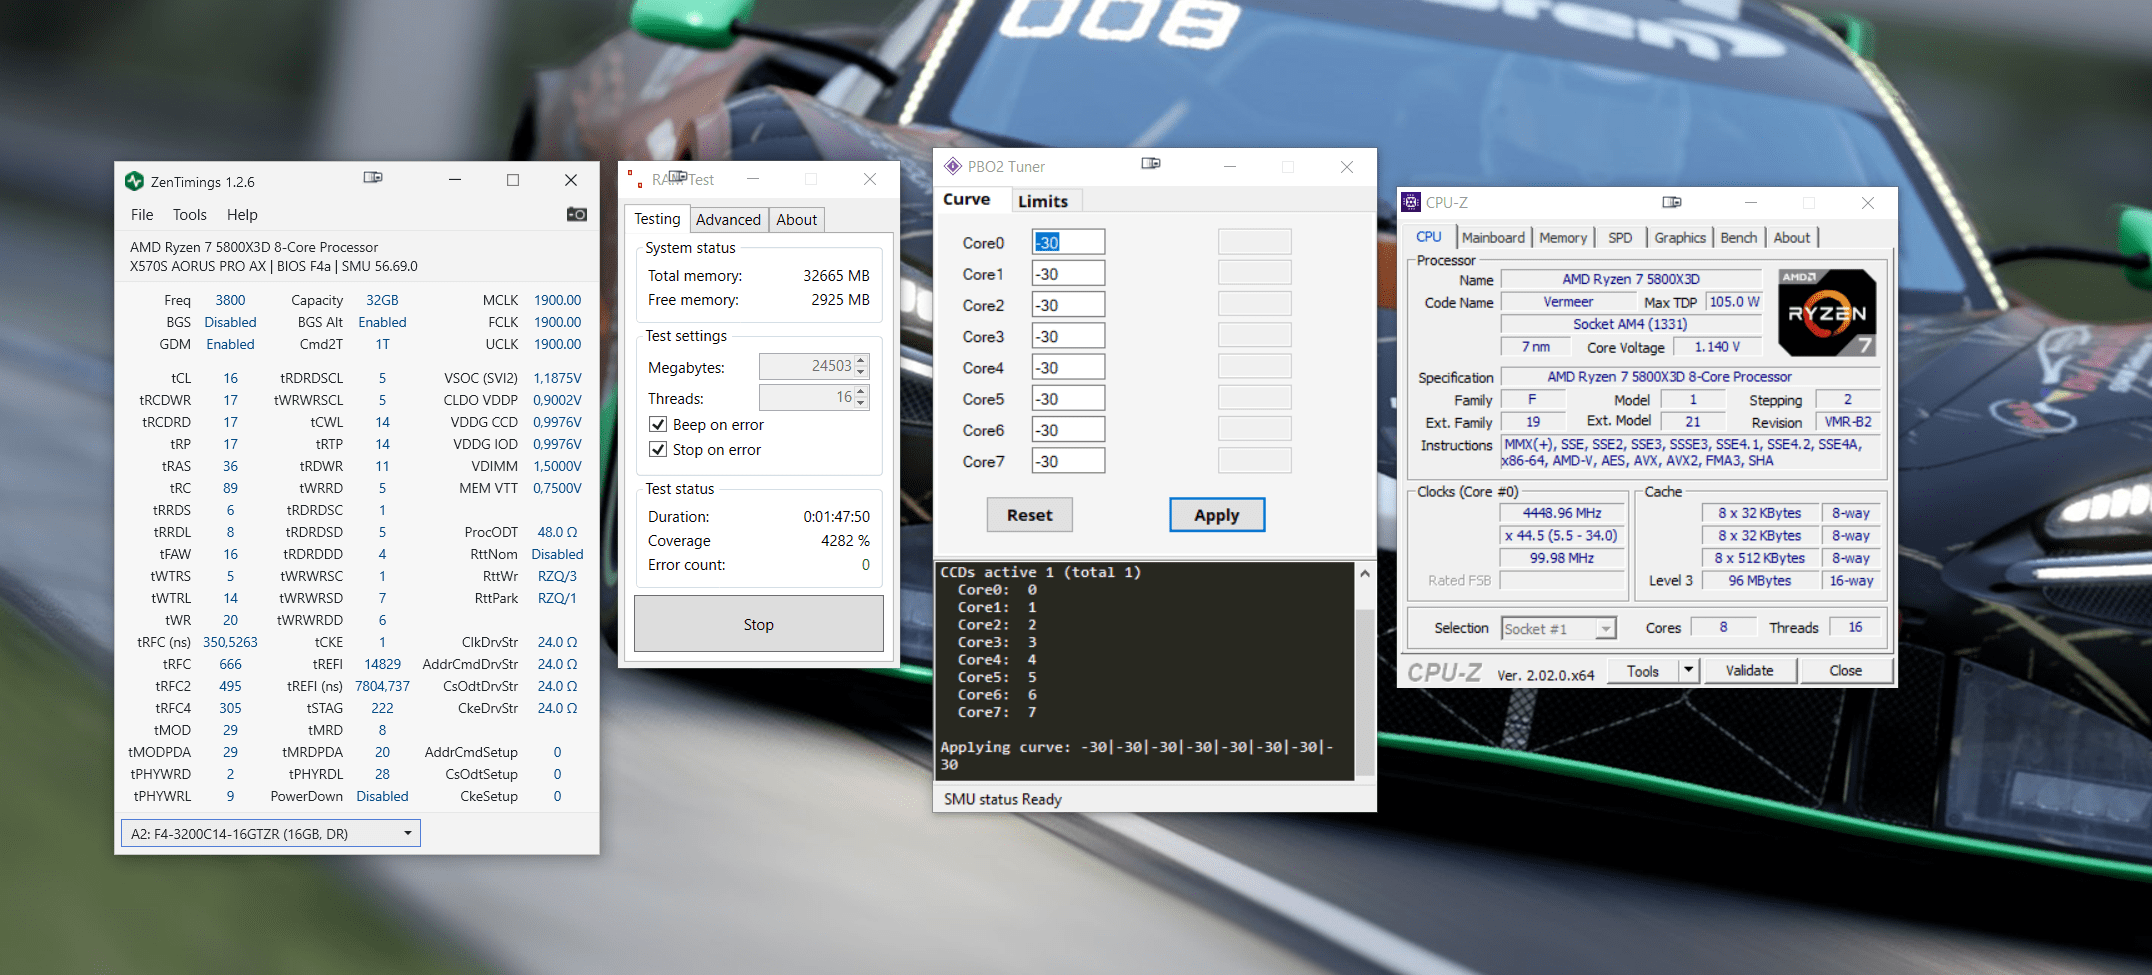Select the RAM Test Testing tab

coord(657,219)
